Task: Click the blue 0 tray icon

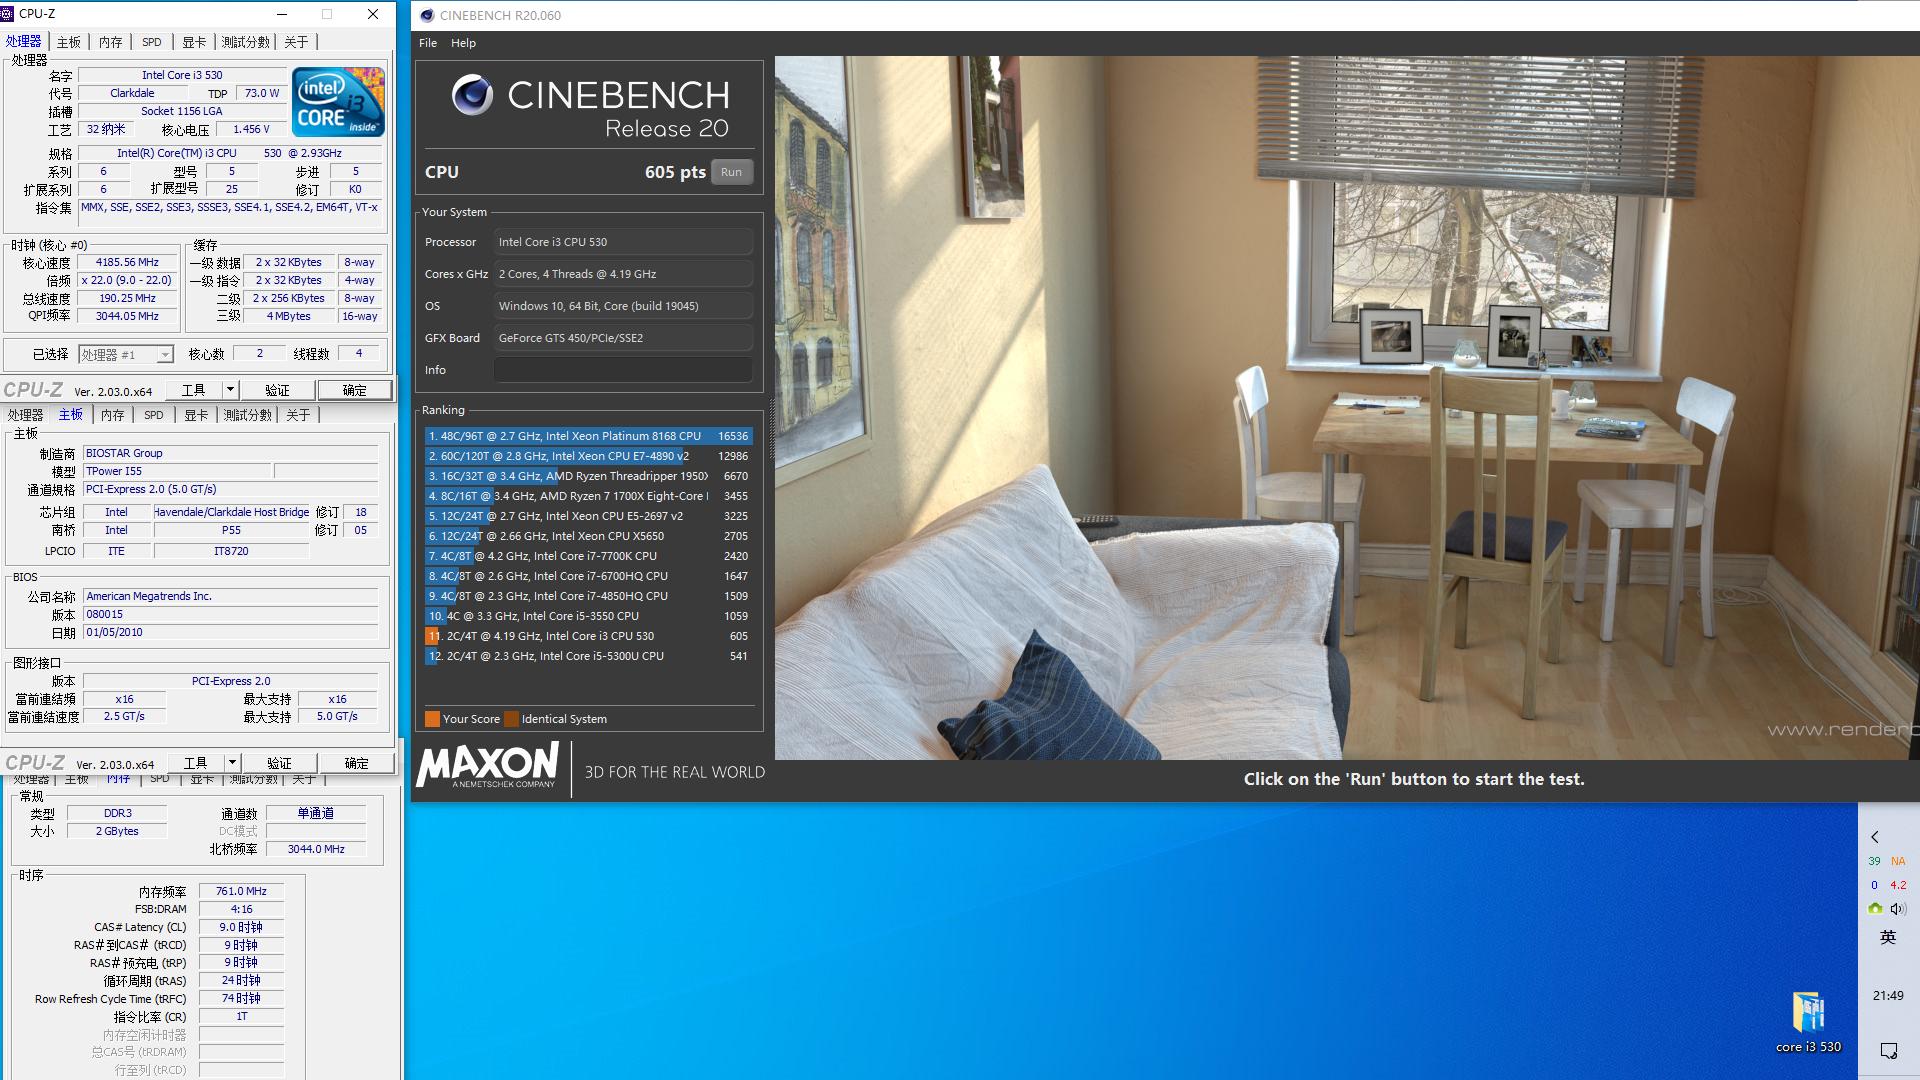Action: [x=1874, y=885]
